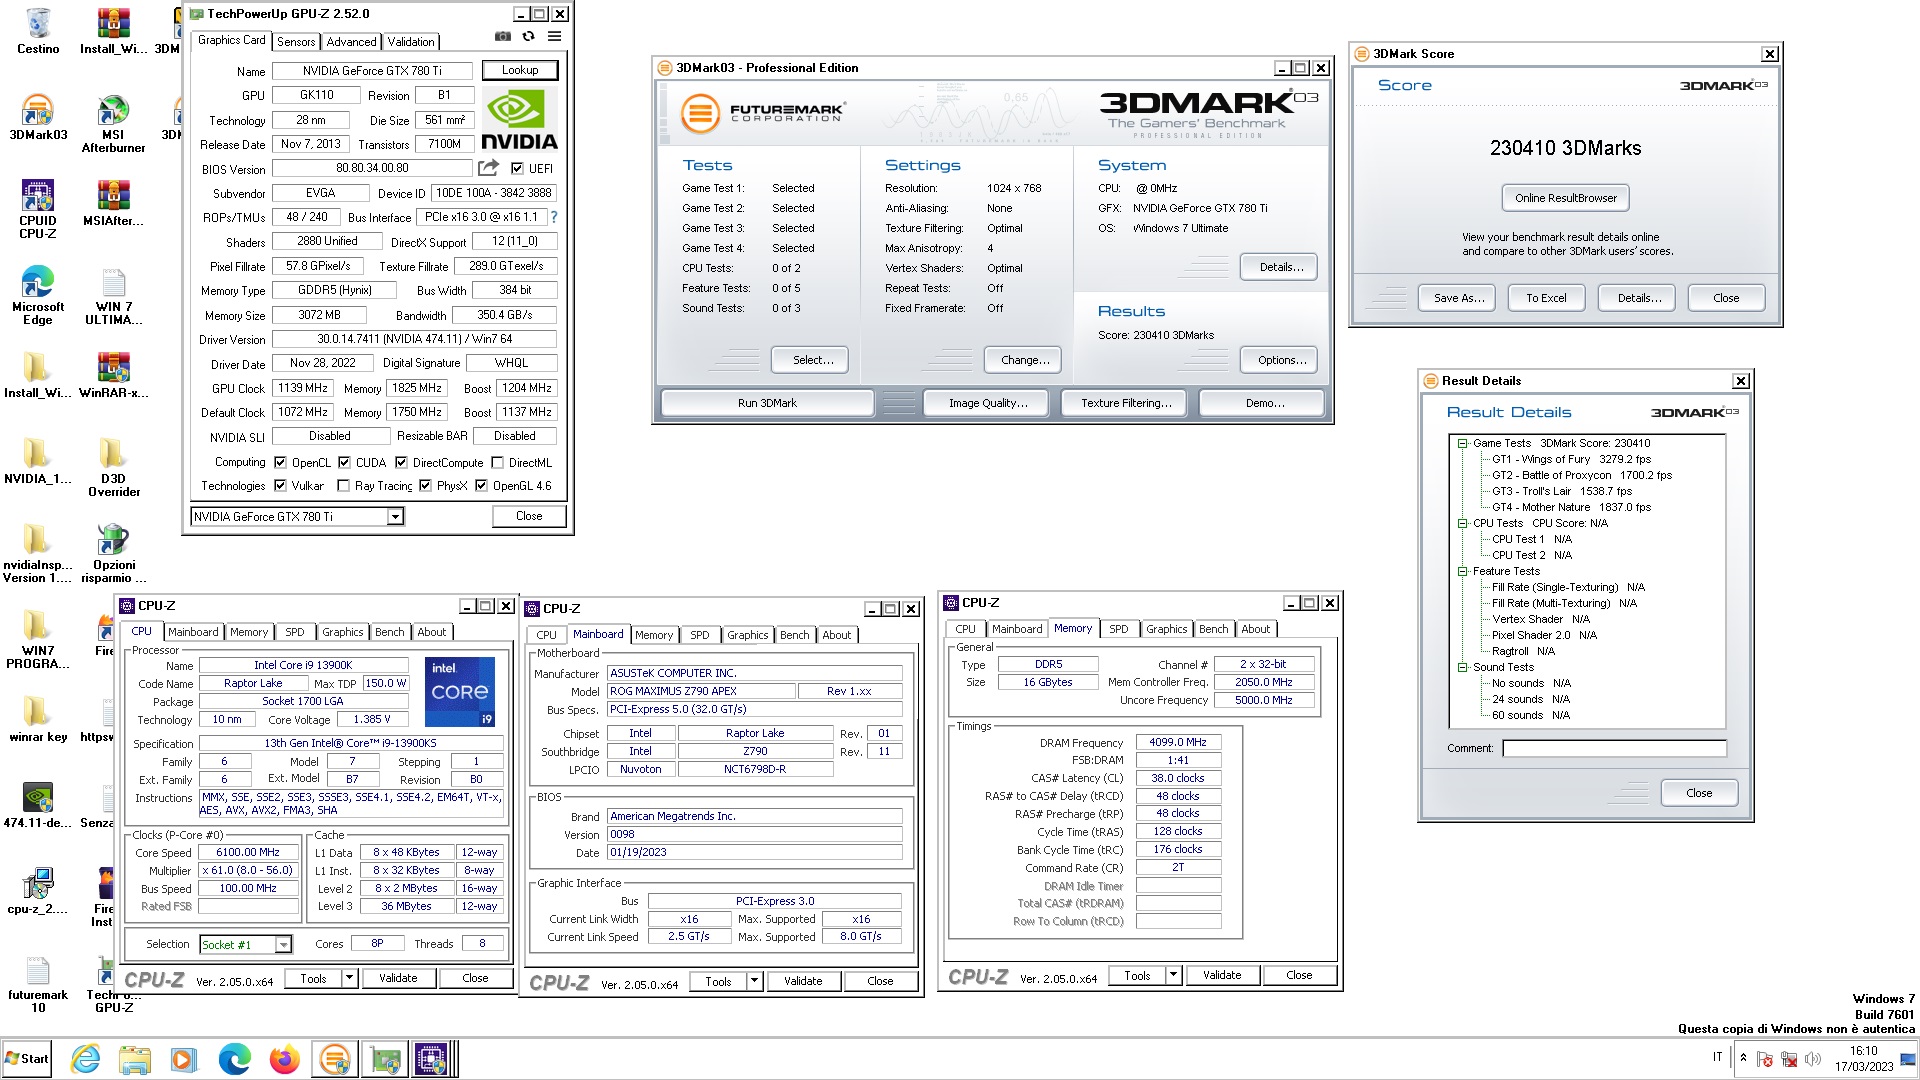
Task: Toggle the OpenCL checkbox
Action: tap(280, 462)
